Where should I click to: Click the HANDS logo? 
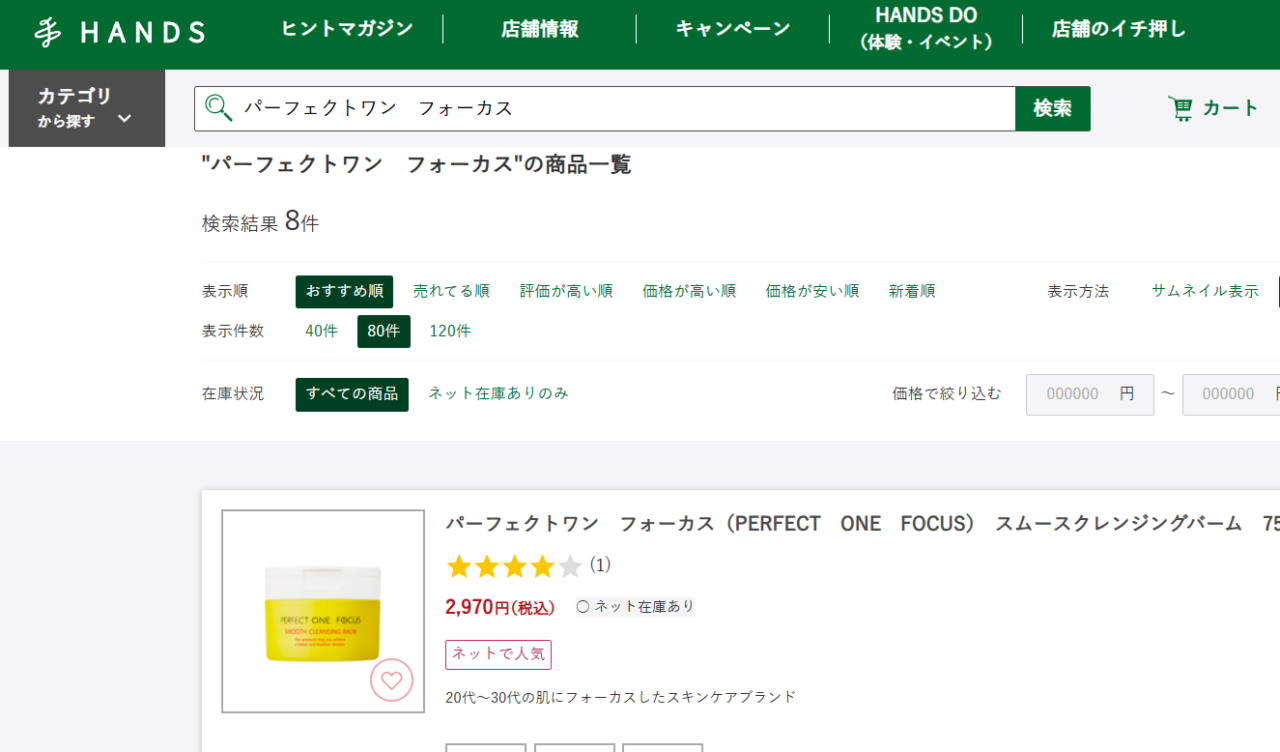tap(119, 32)
